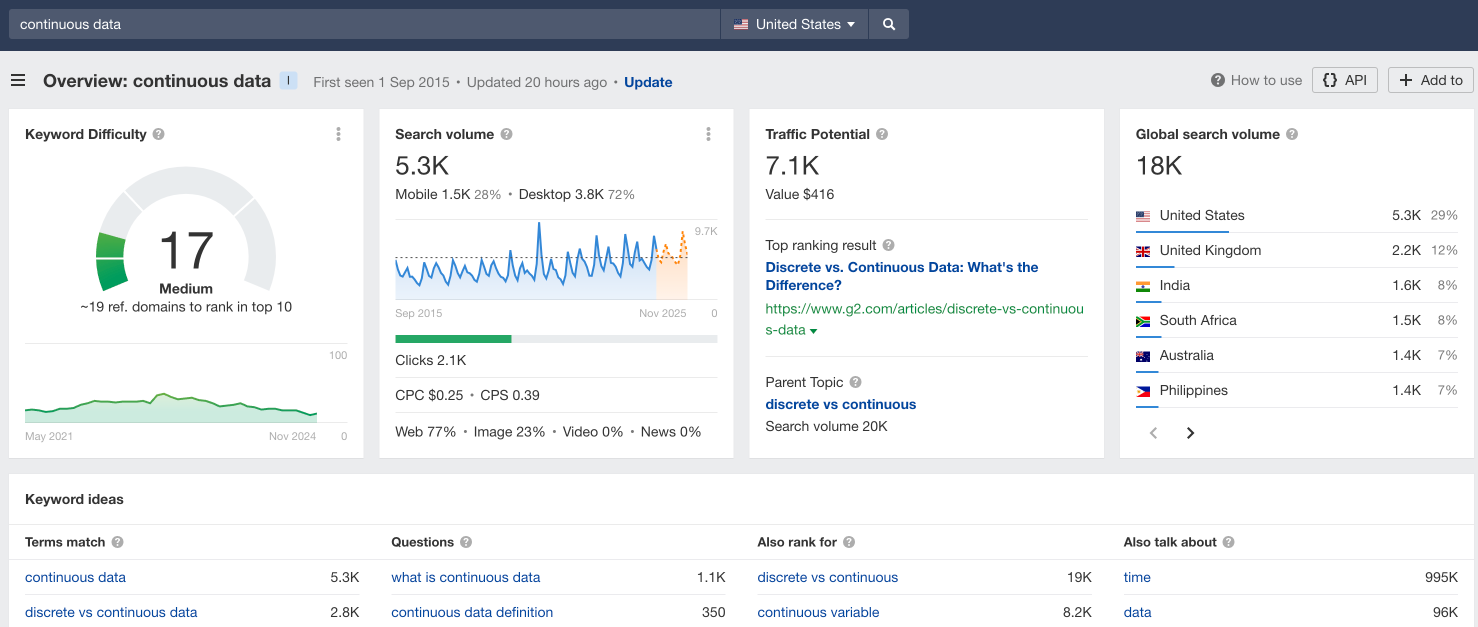Click Also rank for discrete vs continuous
This screenshot has height=627, width=1478.
(x=828, y=577)
